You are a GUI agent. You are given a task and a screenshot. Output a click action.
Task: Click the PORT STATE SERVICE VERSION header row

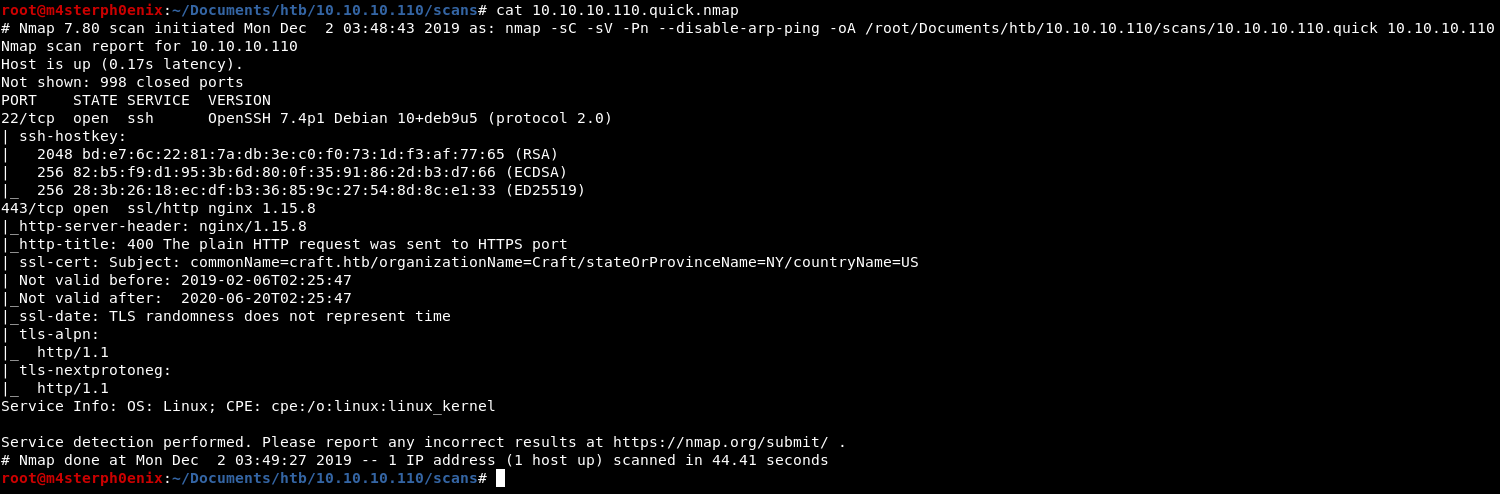136,100
